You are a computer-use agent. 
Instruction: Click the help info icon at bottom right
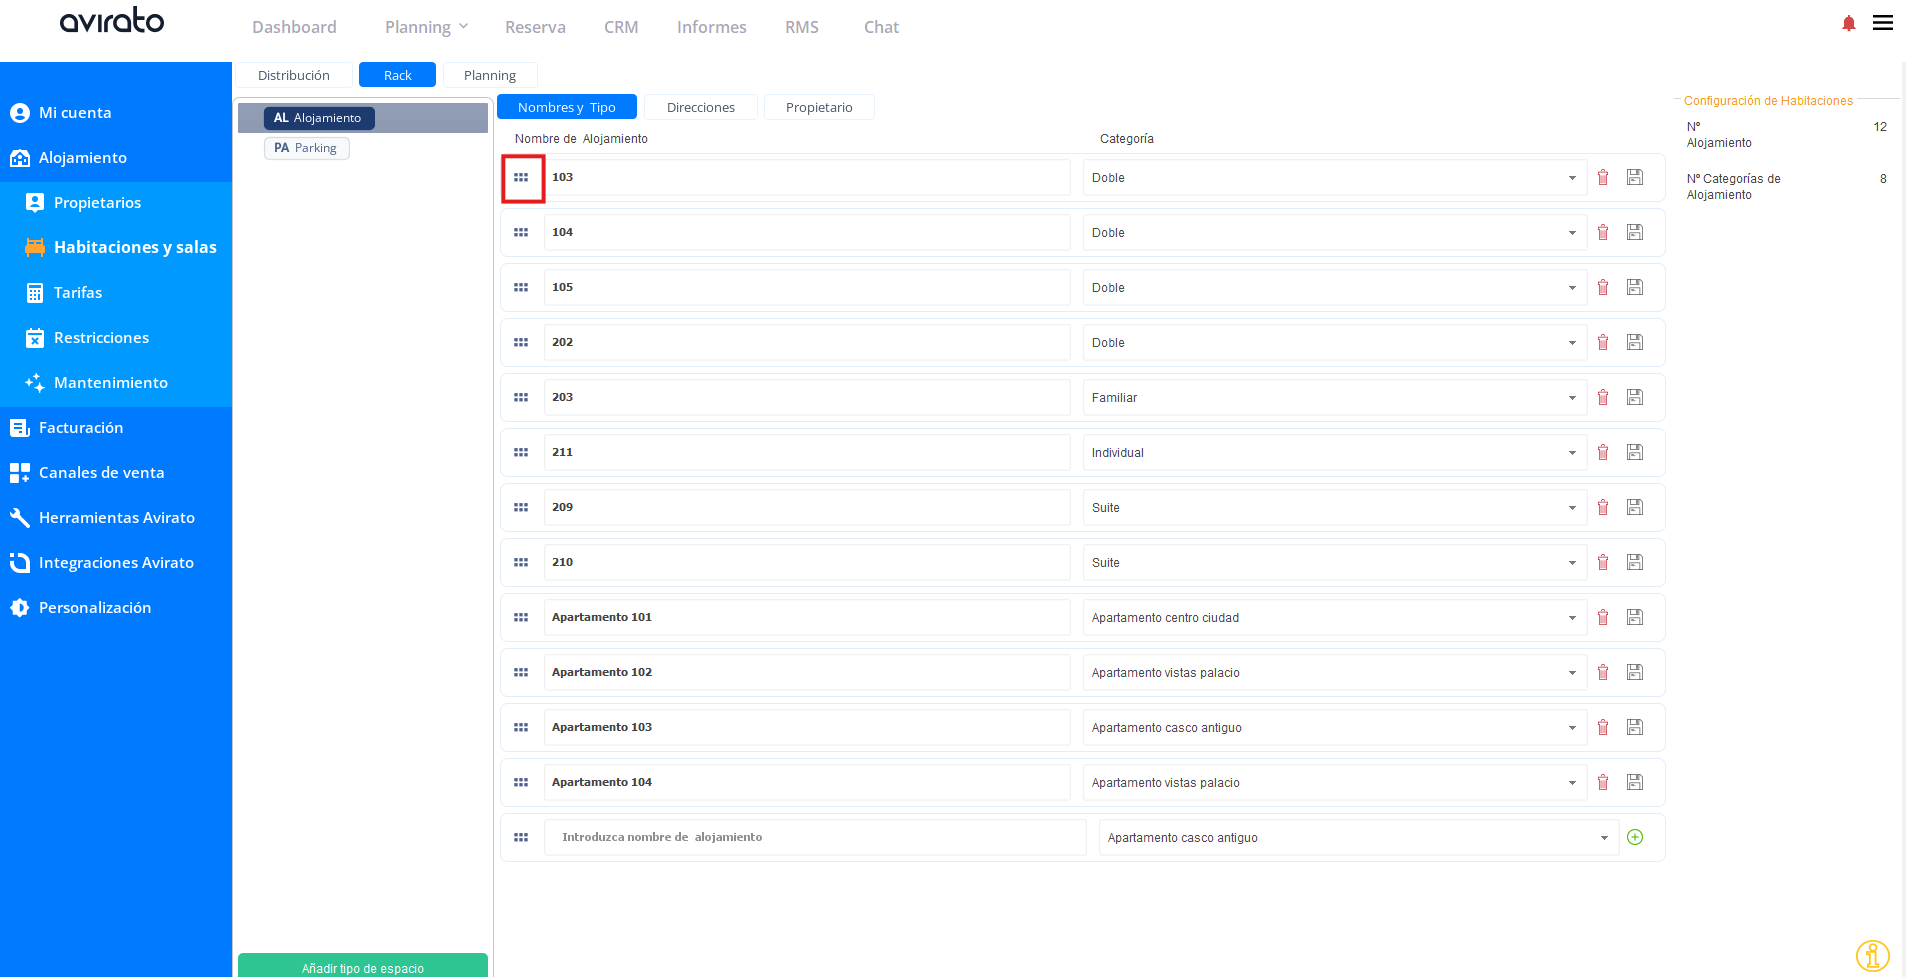[x=1872, y=956]
